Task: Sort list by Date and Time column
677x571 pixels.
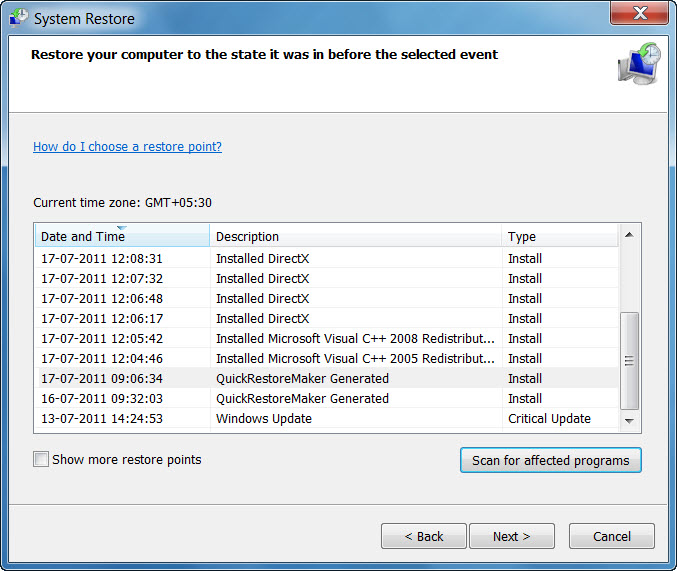Action: [x=122, y=237]
